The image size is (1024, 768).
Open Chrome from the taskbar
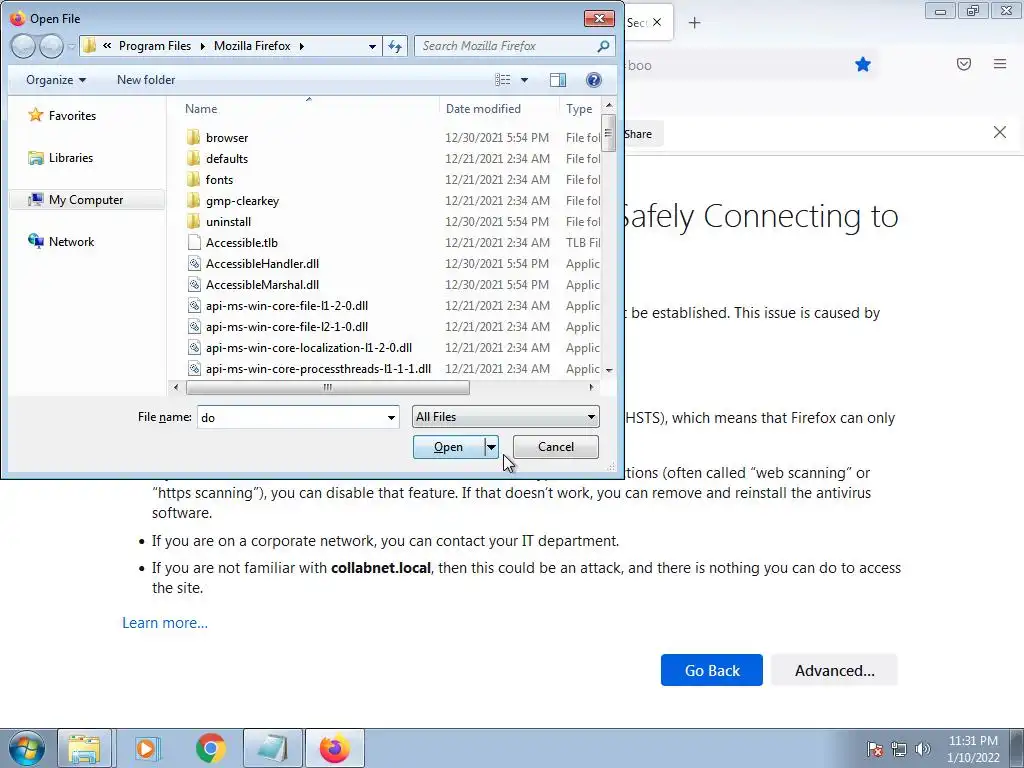pos(210,748)
